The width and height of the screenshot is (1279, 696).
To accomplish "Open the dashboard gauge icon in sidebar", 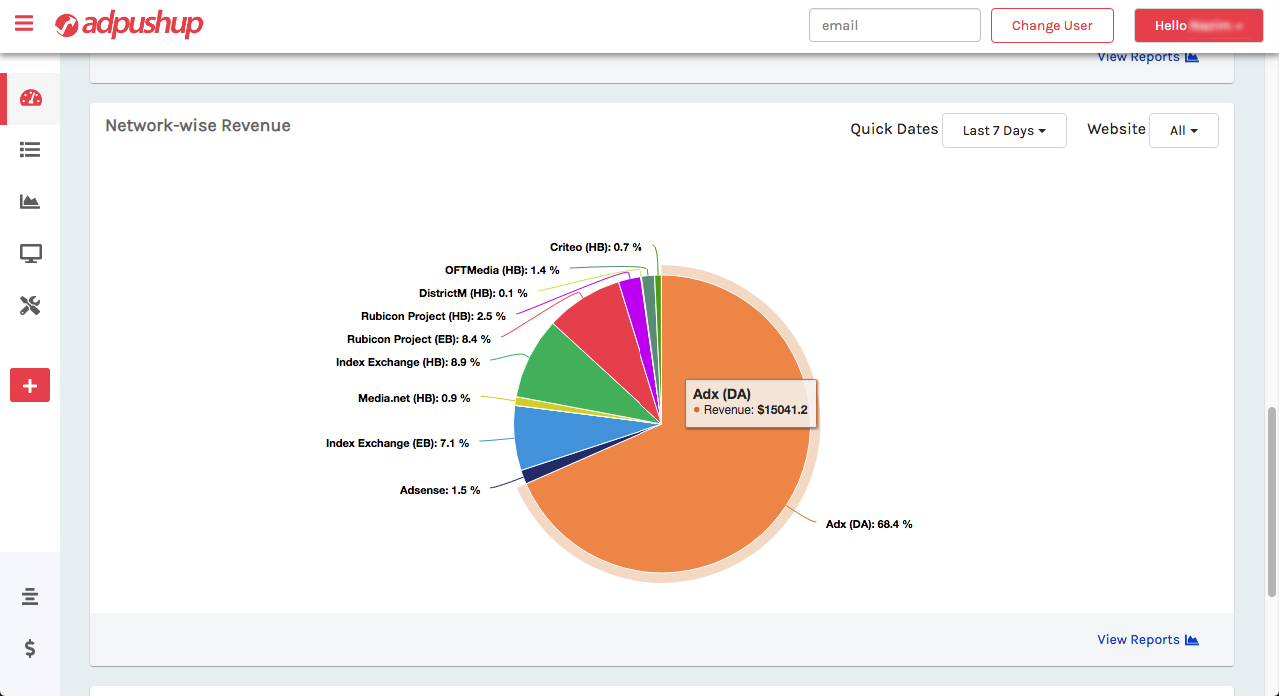I will [30, 98].
